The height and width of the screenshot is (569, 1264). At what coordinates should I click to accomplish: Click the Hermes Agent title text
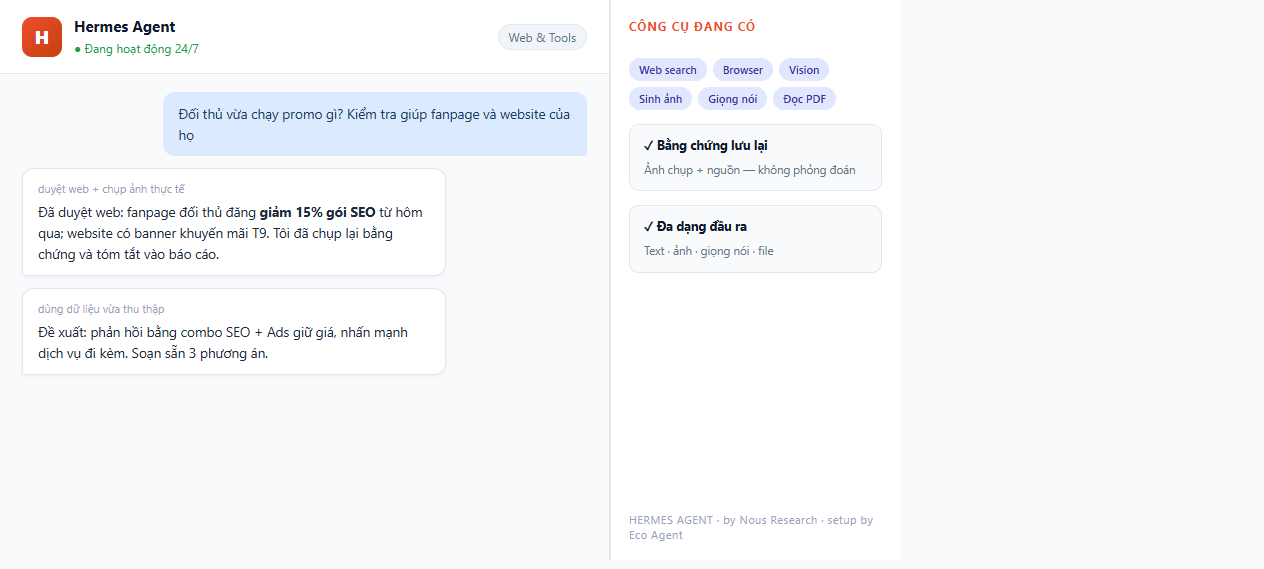[x=125, y=27]
